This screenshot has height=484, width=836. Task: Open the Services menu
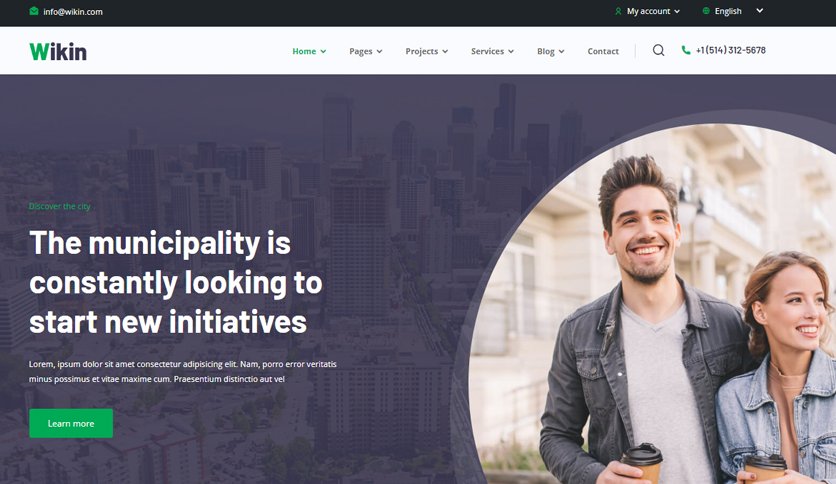[x=492, y=51]
